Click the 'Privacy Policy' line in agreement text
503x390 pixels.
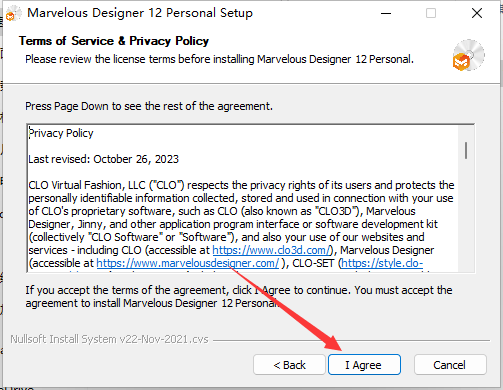[61, 133]
